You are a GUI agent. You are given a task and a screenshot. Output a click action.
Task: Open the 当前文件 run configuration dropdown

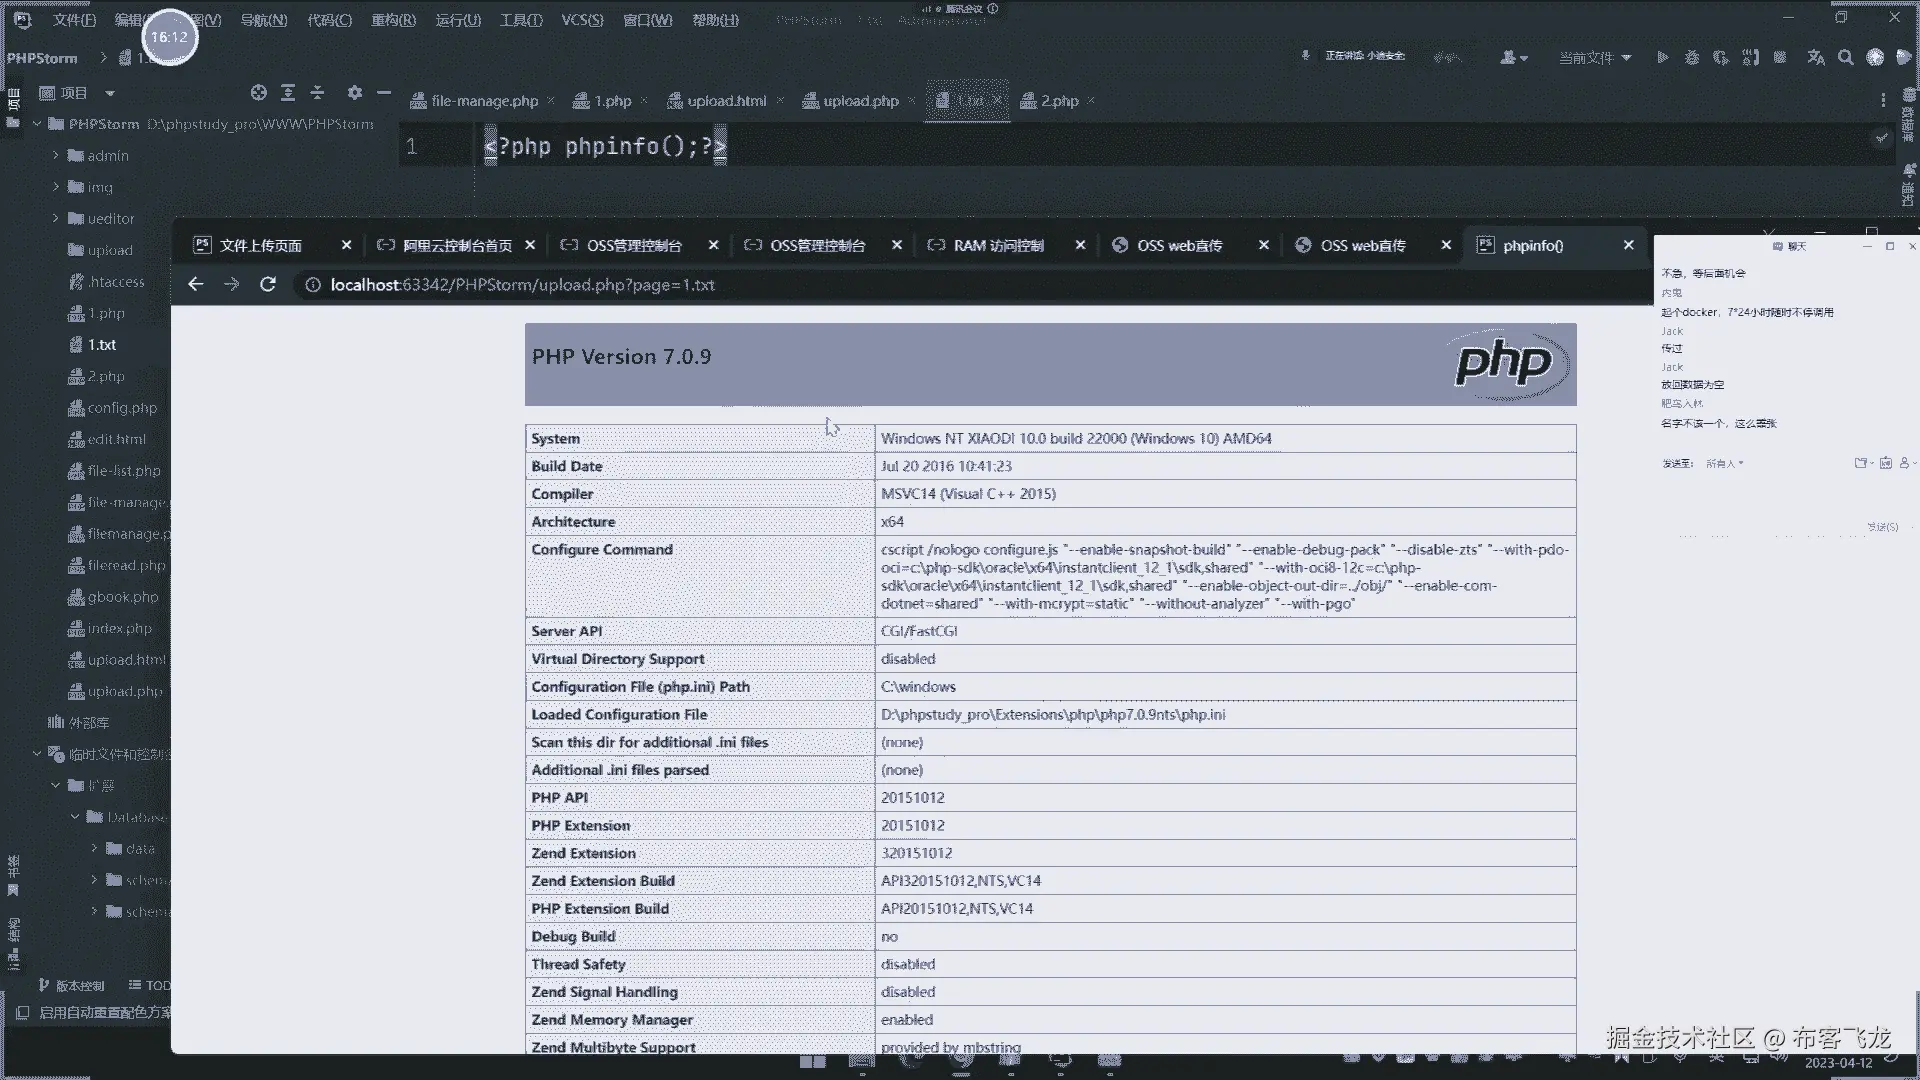click(1595, 58)
